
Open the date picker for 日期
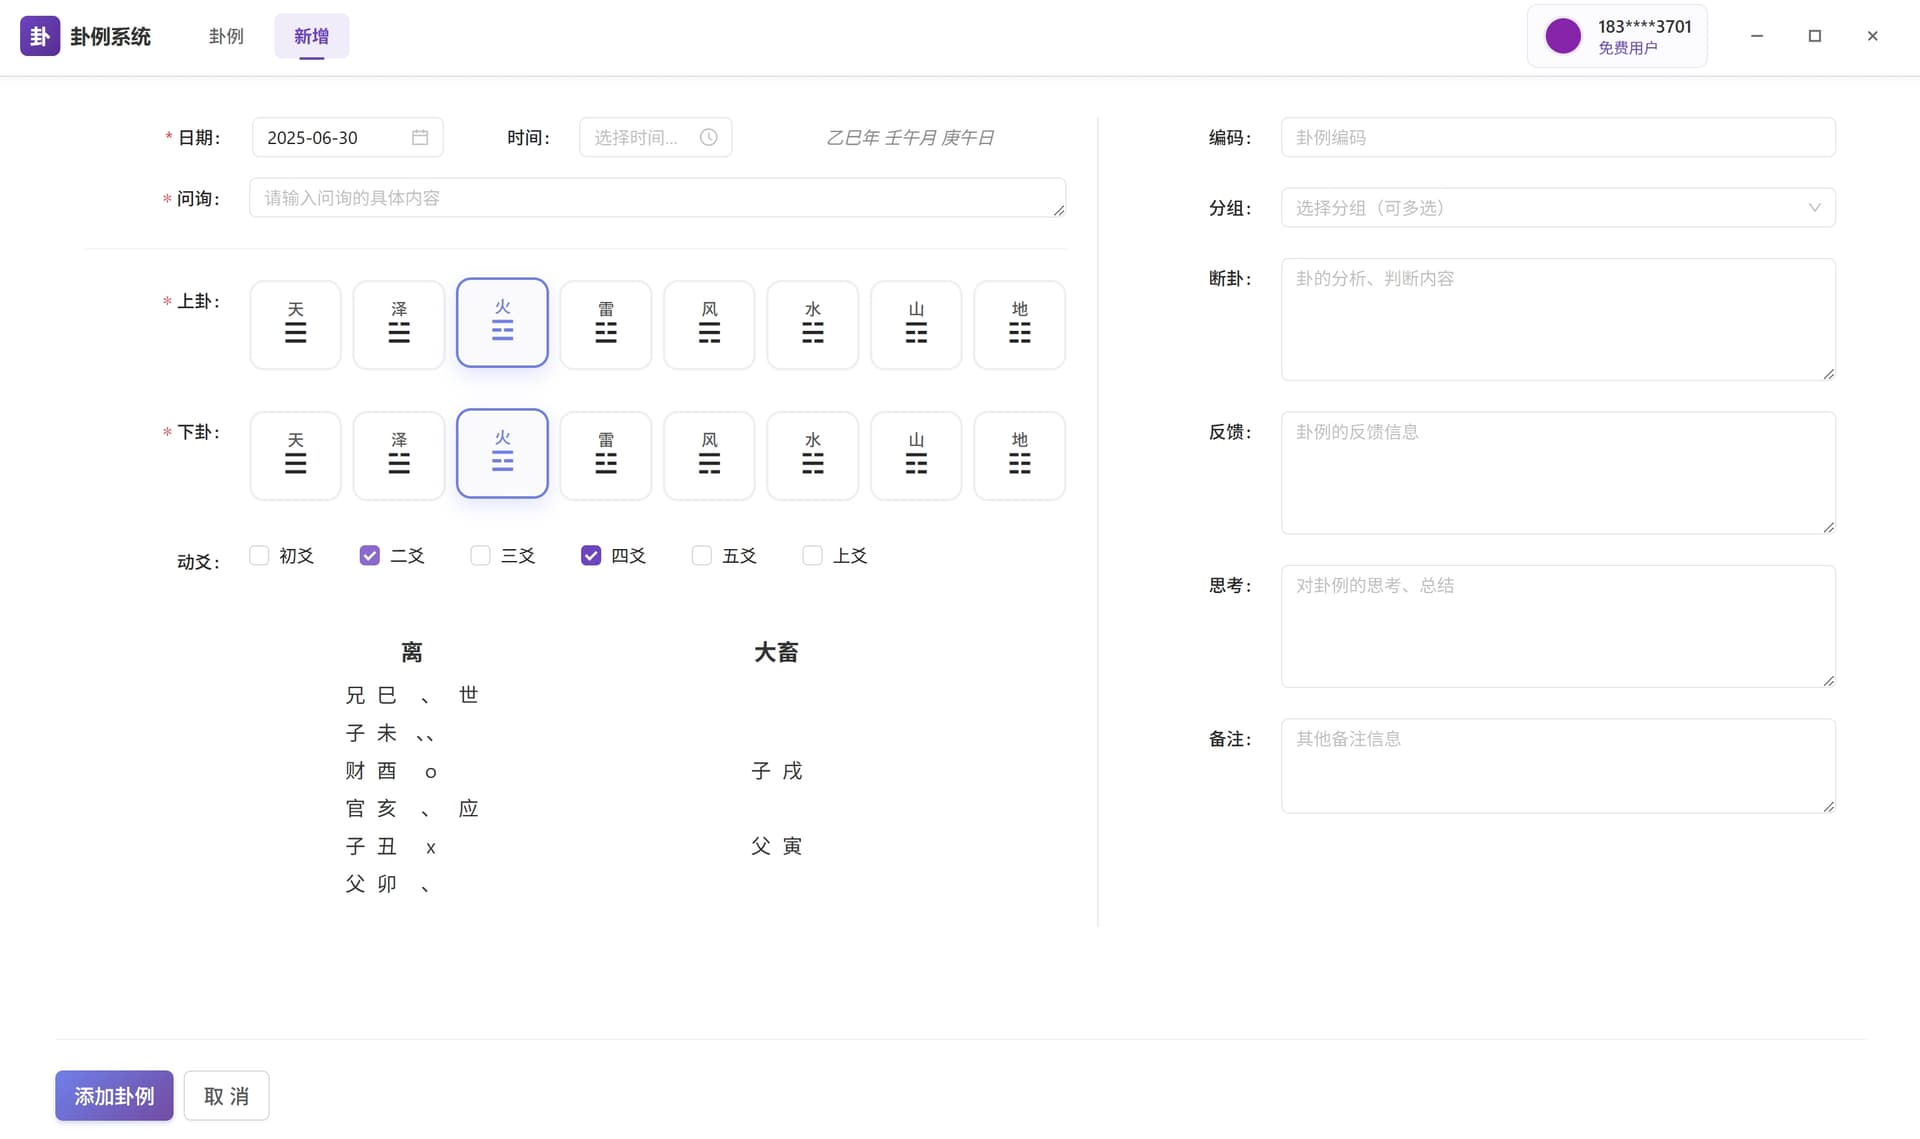(x=421, y=137)
